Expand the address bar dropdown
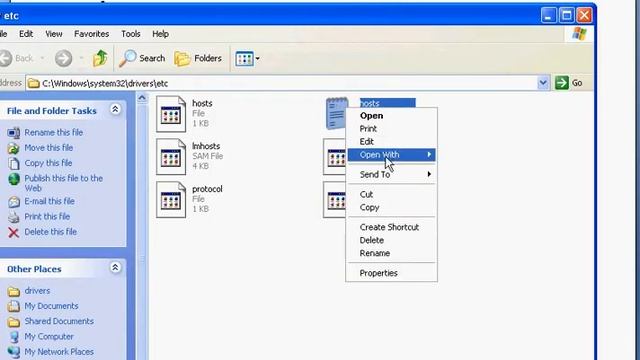Image resolution: width=640 pixels, height=360 pixels. [x=543, y=83]
